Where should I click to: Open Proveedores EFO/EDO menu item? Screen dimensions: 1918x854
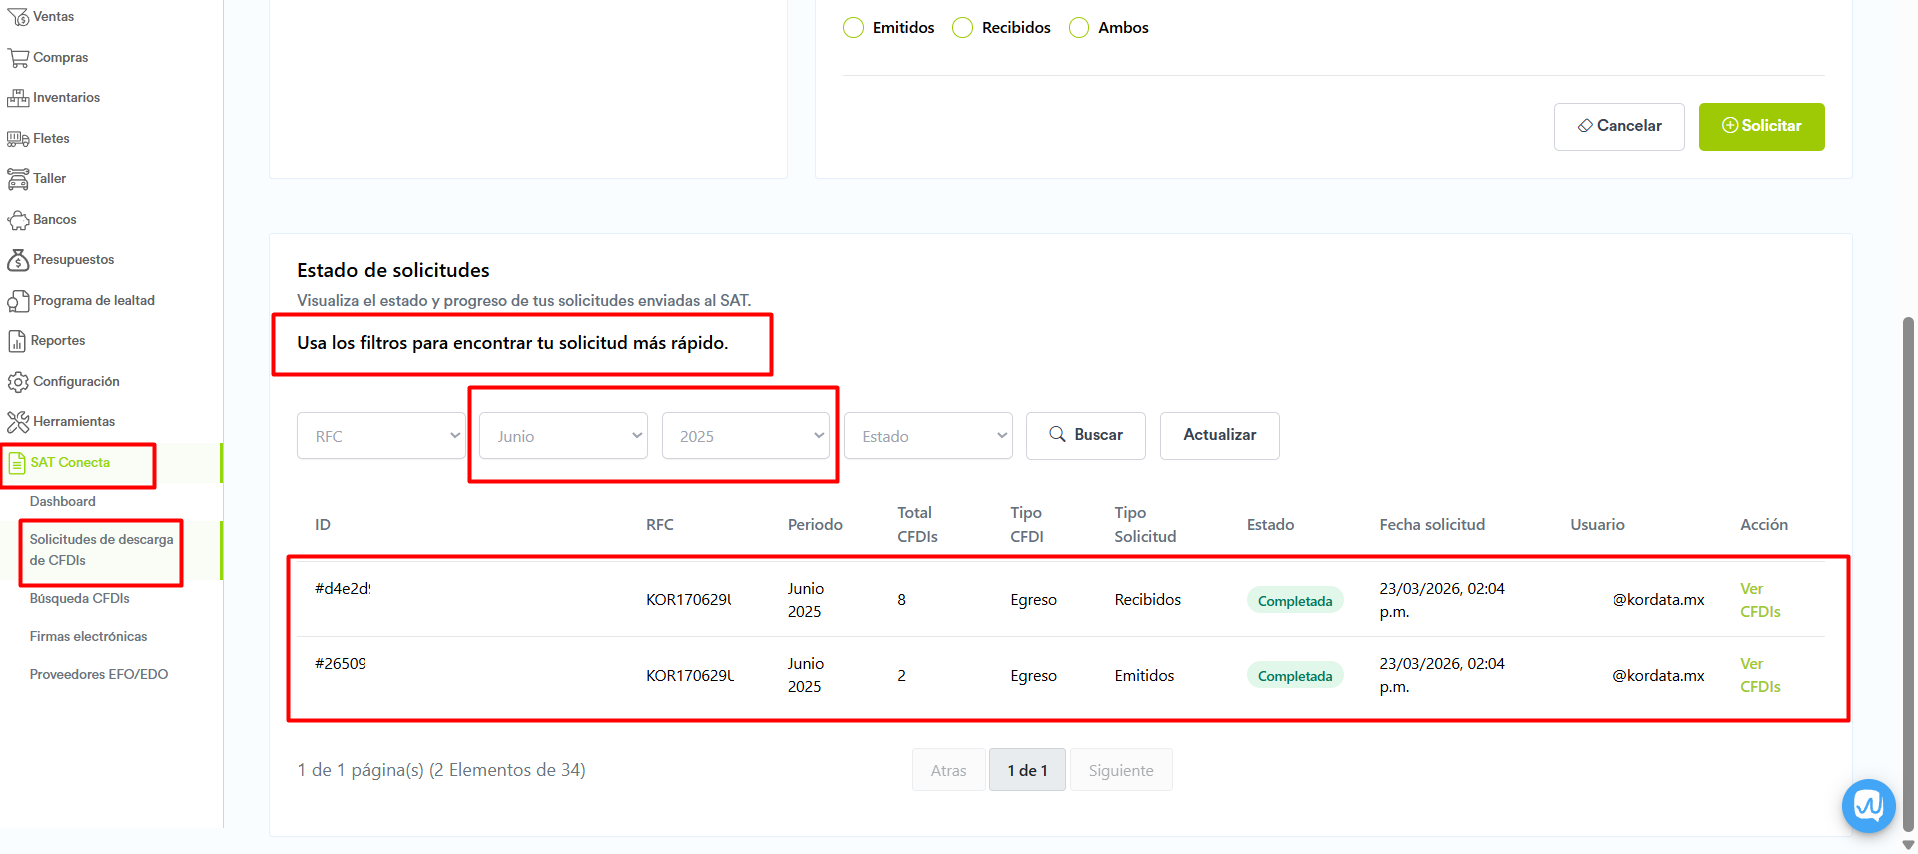[99, 674]
